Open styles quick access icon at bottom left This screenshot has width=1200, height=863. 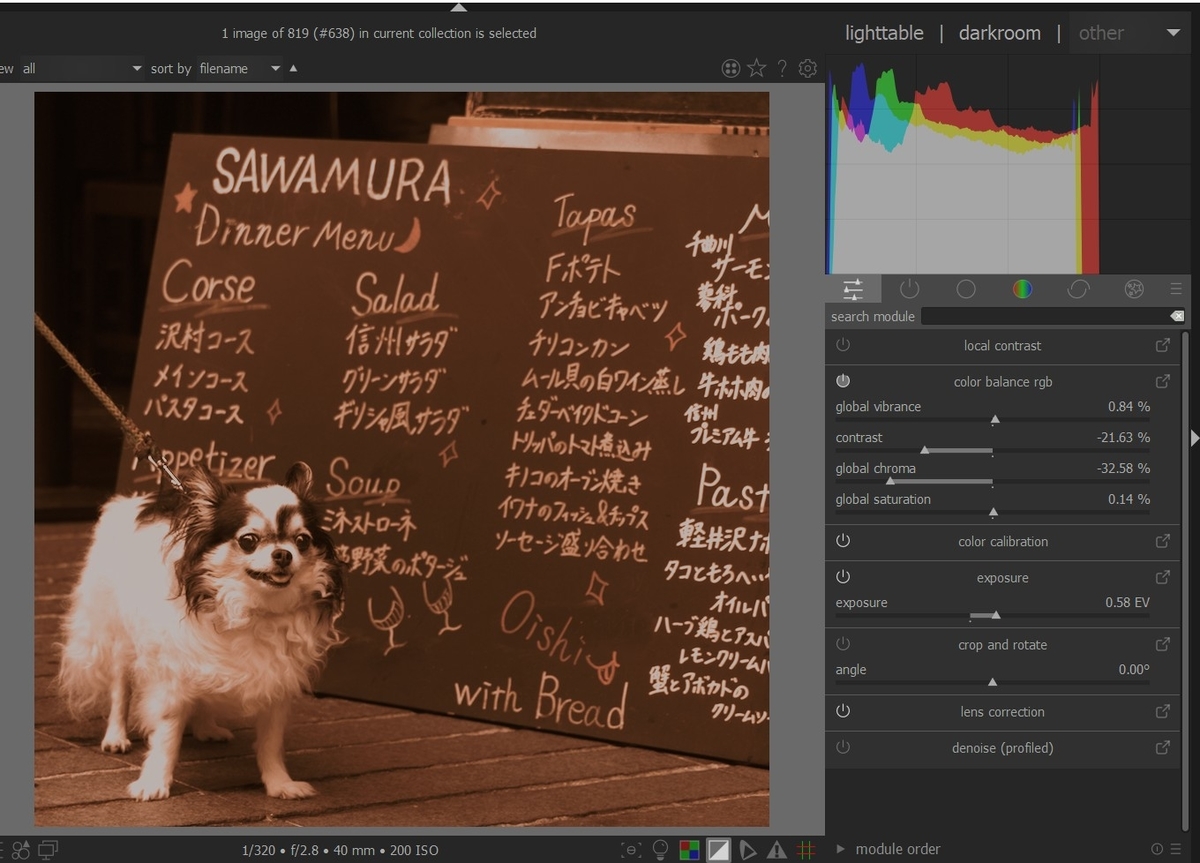[20, 850]
